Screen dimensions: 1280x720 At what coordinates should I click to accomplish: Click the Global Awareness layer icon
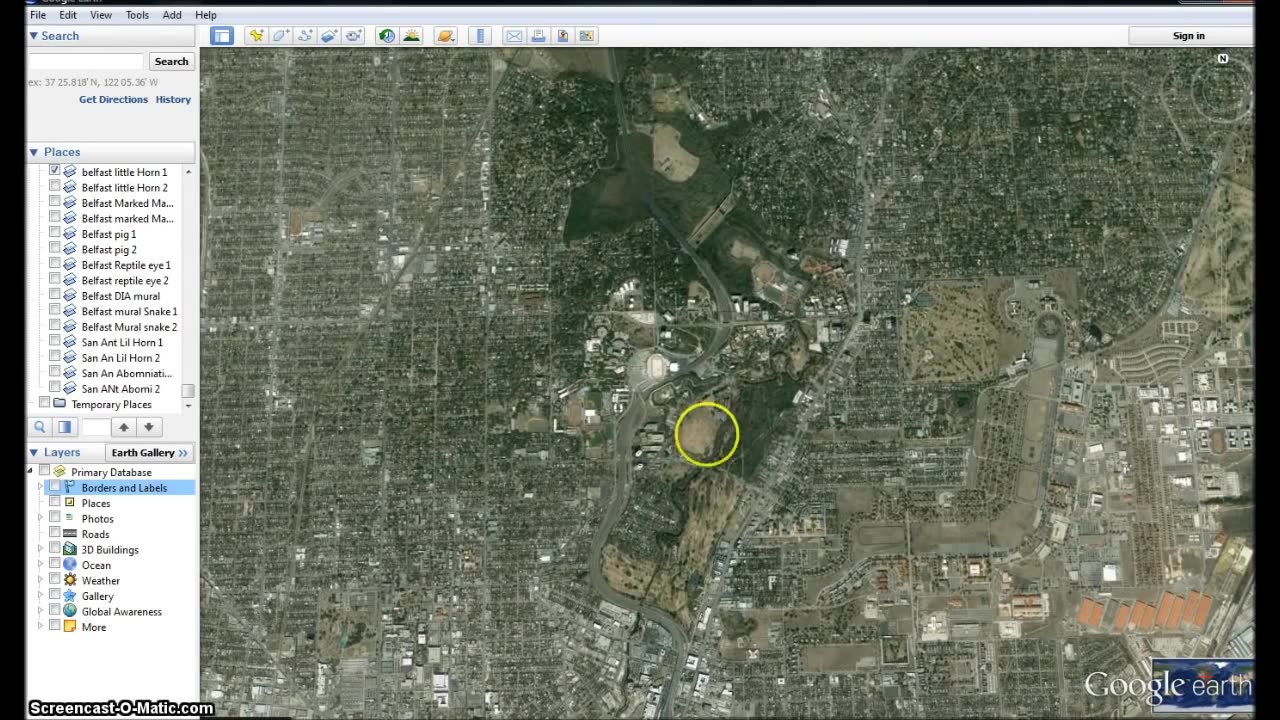click(70, 611)
